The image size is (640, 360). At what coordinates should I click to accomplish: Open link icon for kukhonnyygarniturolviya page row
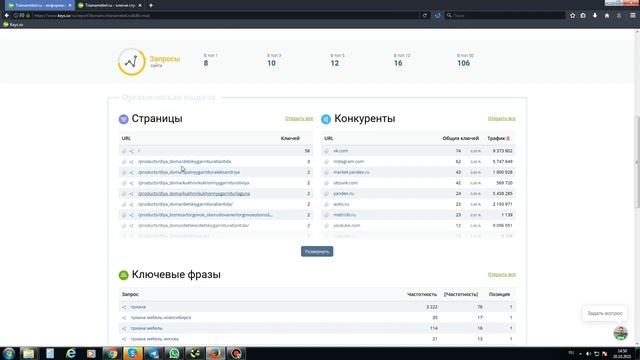(x=124, y=183)
